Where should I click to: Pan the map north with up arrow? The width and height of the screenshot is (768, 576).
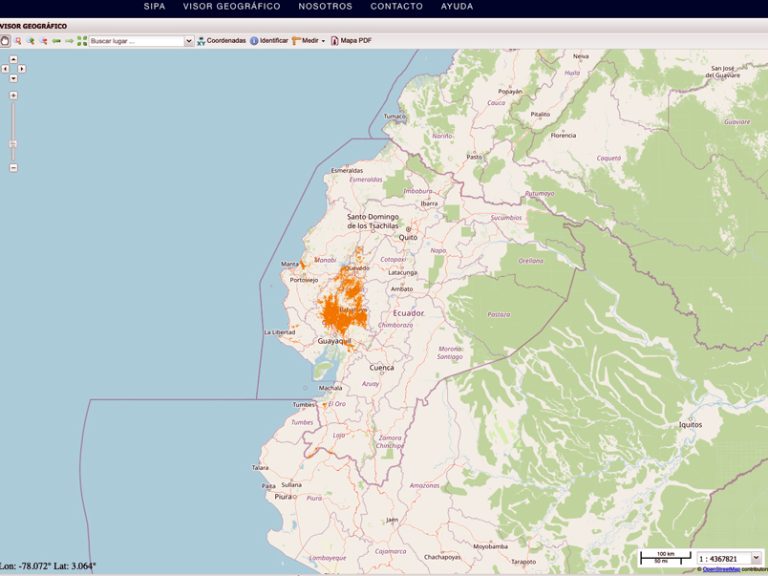click(13, 59)
